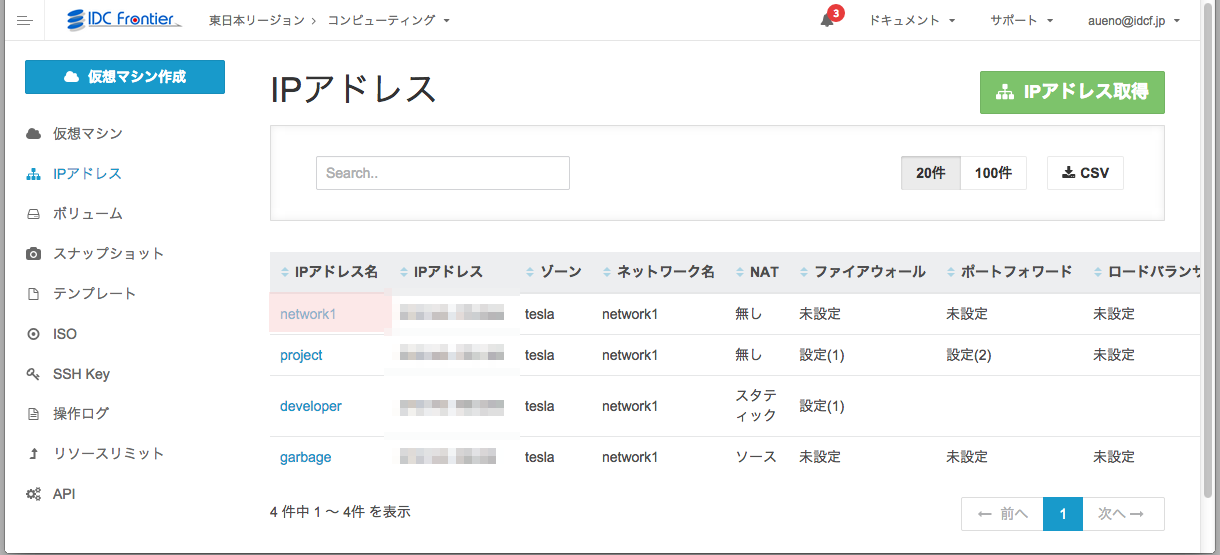Click the disk icon beside ボリューム
1220x555 pixels.
[x=33, y=214]
